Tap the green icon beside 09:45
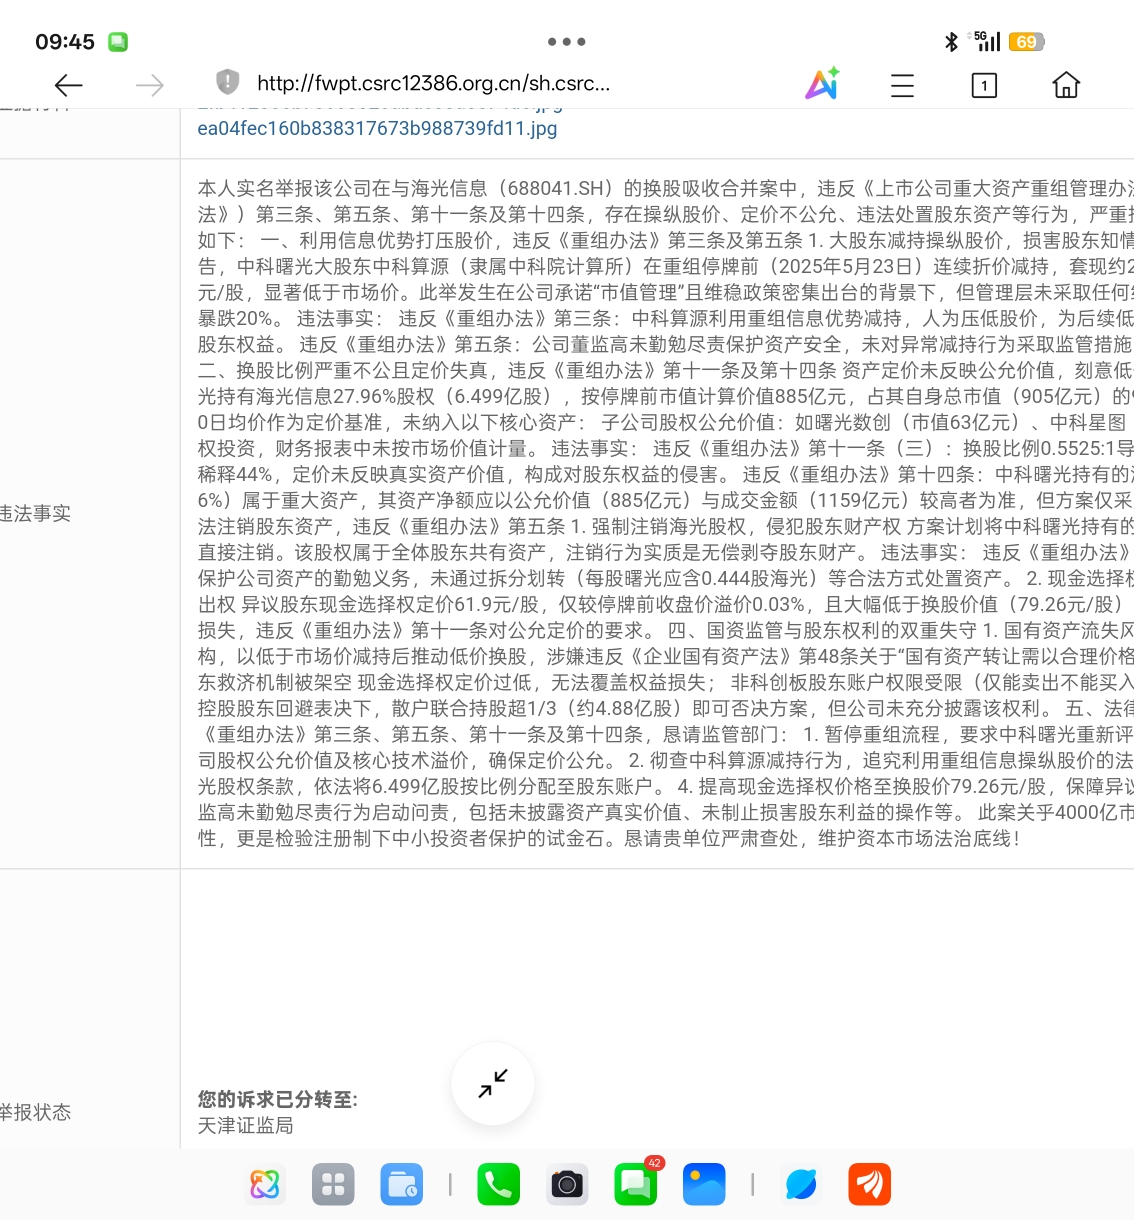Image resolution: width=1134 pixels, height=1220 pixels. 118,42
